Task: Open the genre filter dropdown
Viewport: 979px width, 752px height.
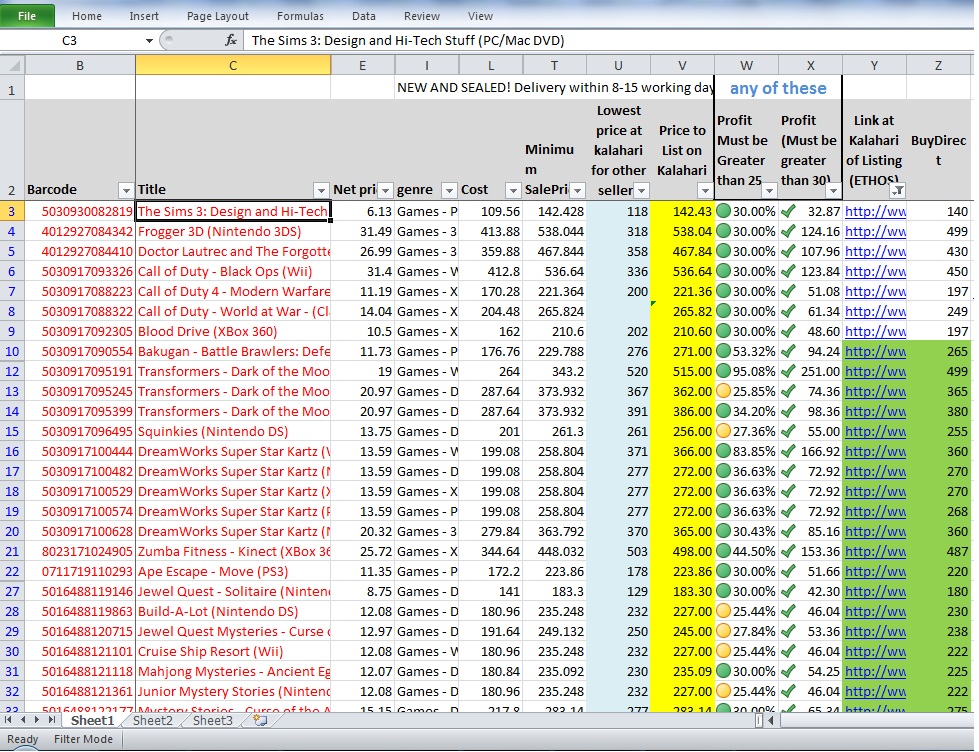Action: click(449, 190)
